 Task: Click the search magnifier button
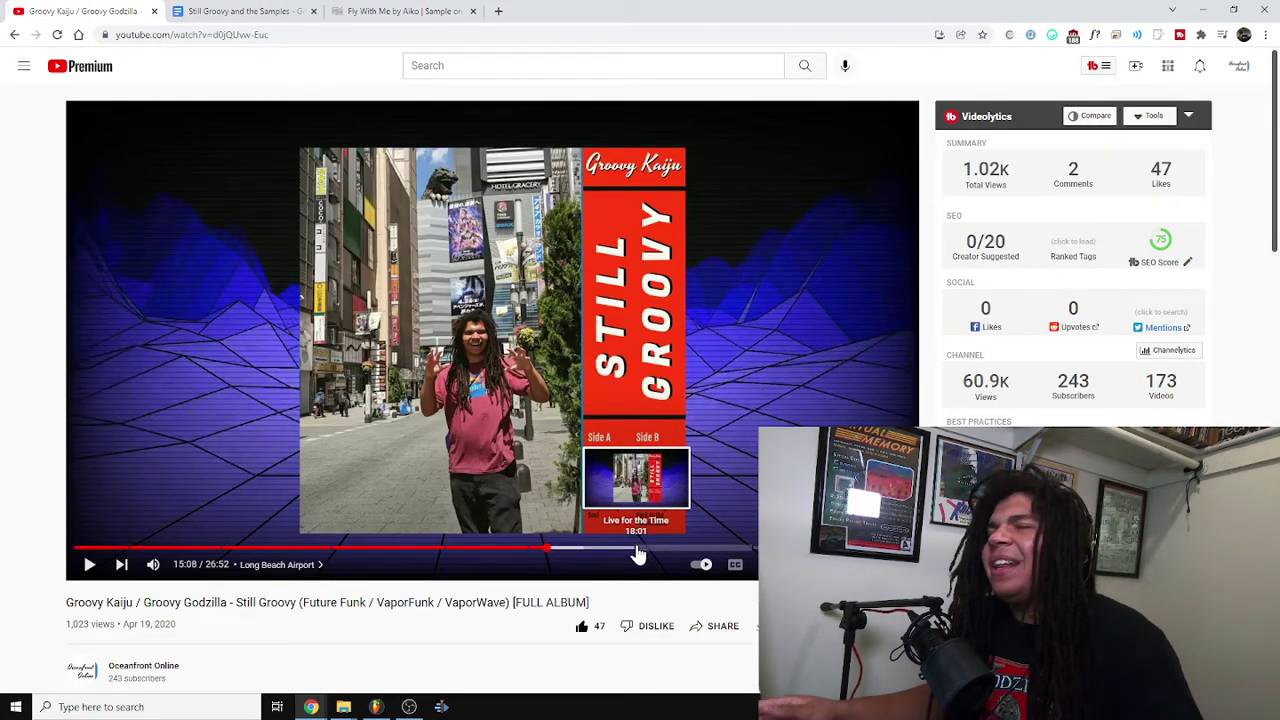805,66
